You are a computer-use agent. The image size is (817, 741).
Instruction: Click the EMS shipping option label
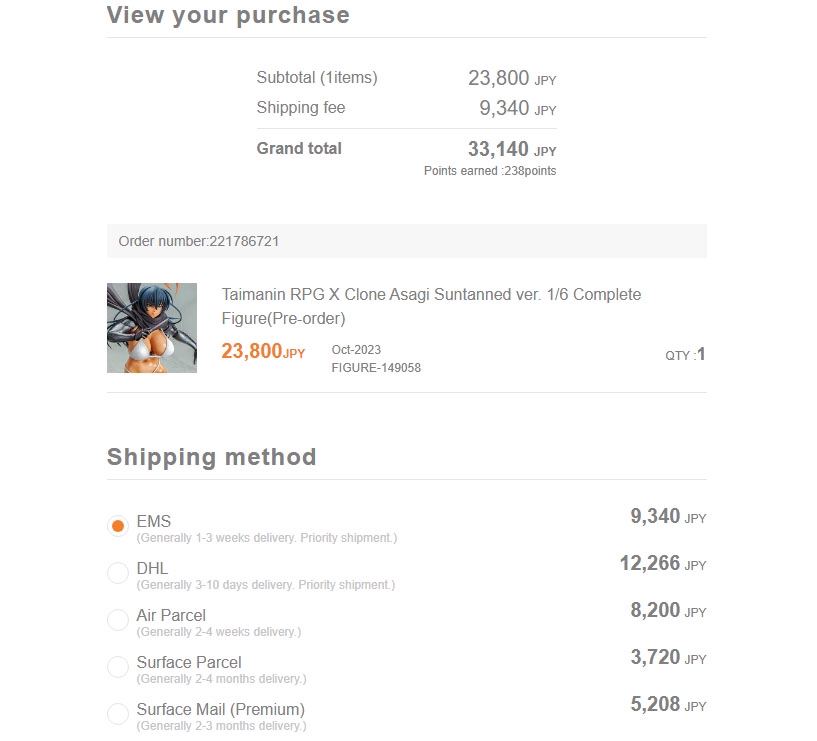click(154, 521)
